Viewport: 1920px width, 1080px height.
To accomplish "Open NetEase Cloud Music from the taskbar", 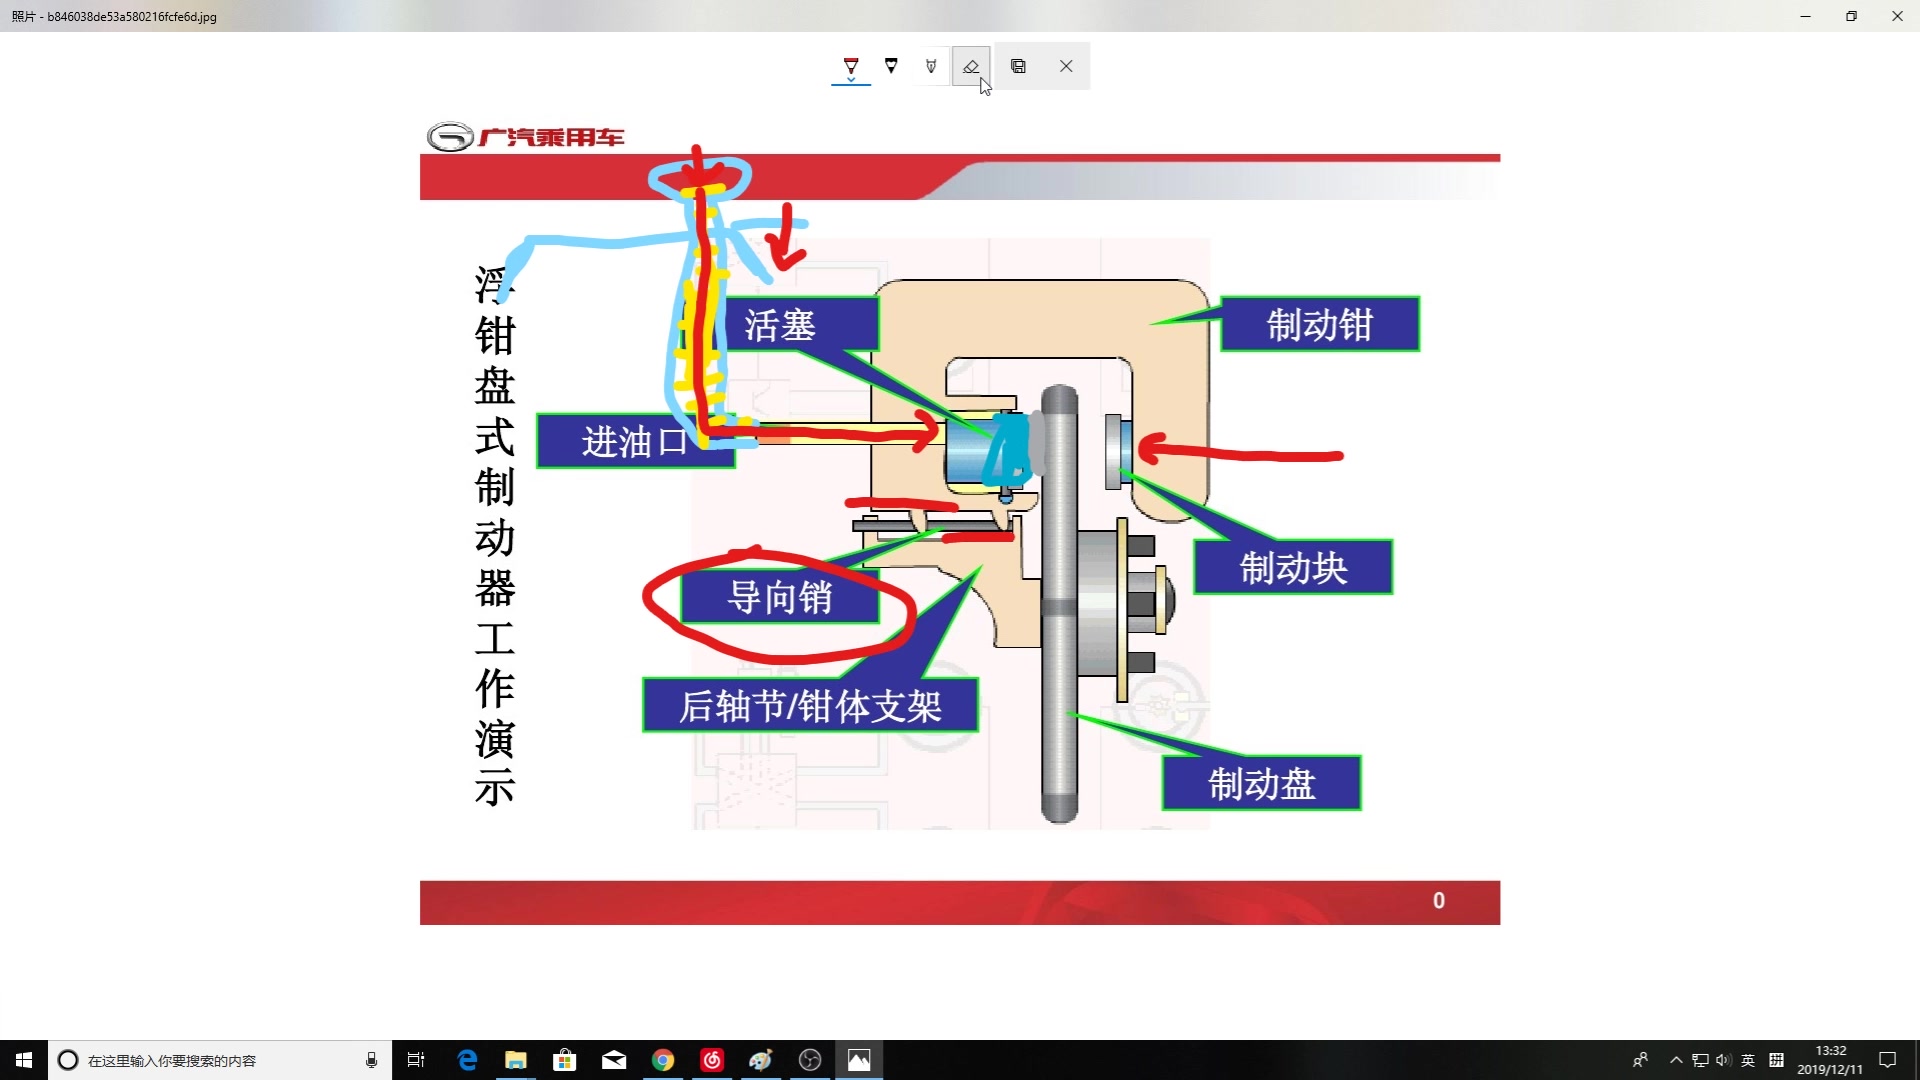I will coord(712,1060).
